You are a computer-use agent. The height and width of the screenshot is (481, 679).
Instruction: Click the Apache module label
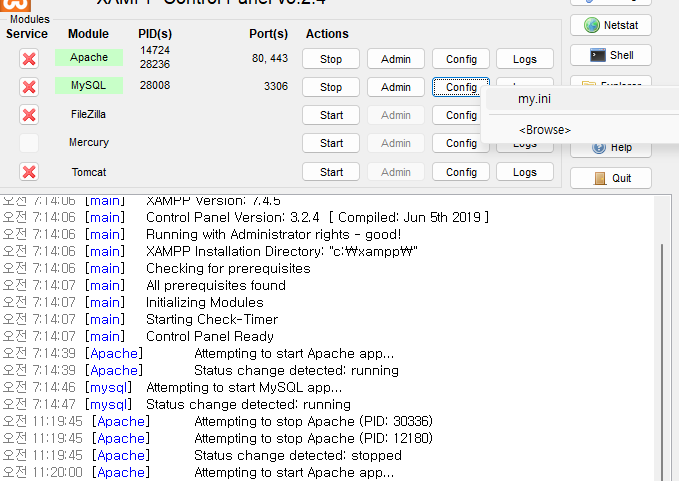[x=89, y=57]
